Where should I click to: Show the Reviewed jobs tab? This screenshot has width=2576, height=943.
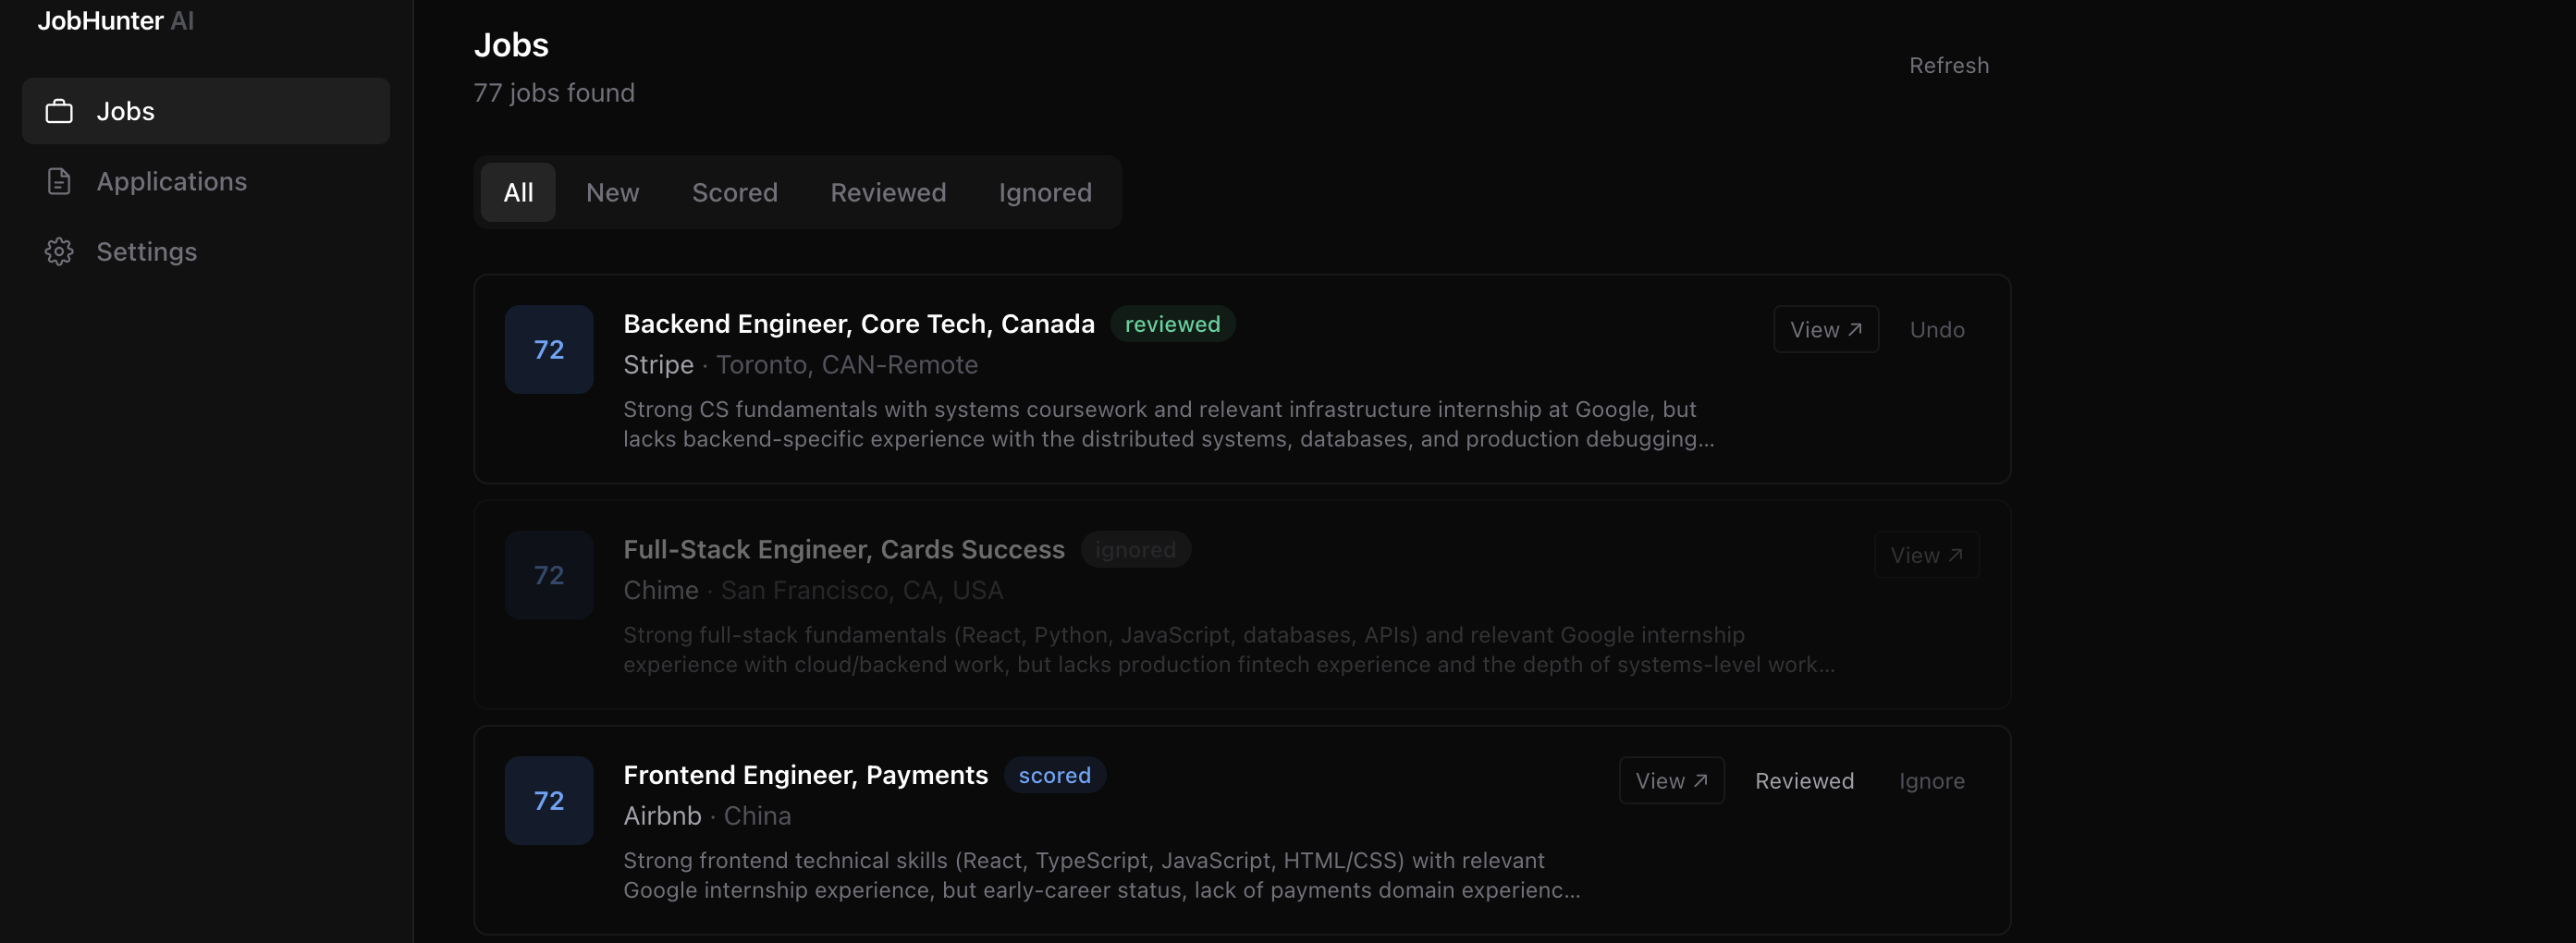point(887,192)
